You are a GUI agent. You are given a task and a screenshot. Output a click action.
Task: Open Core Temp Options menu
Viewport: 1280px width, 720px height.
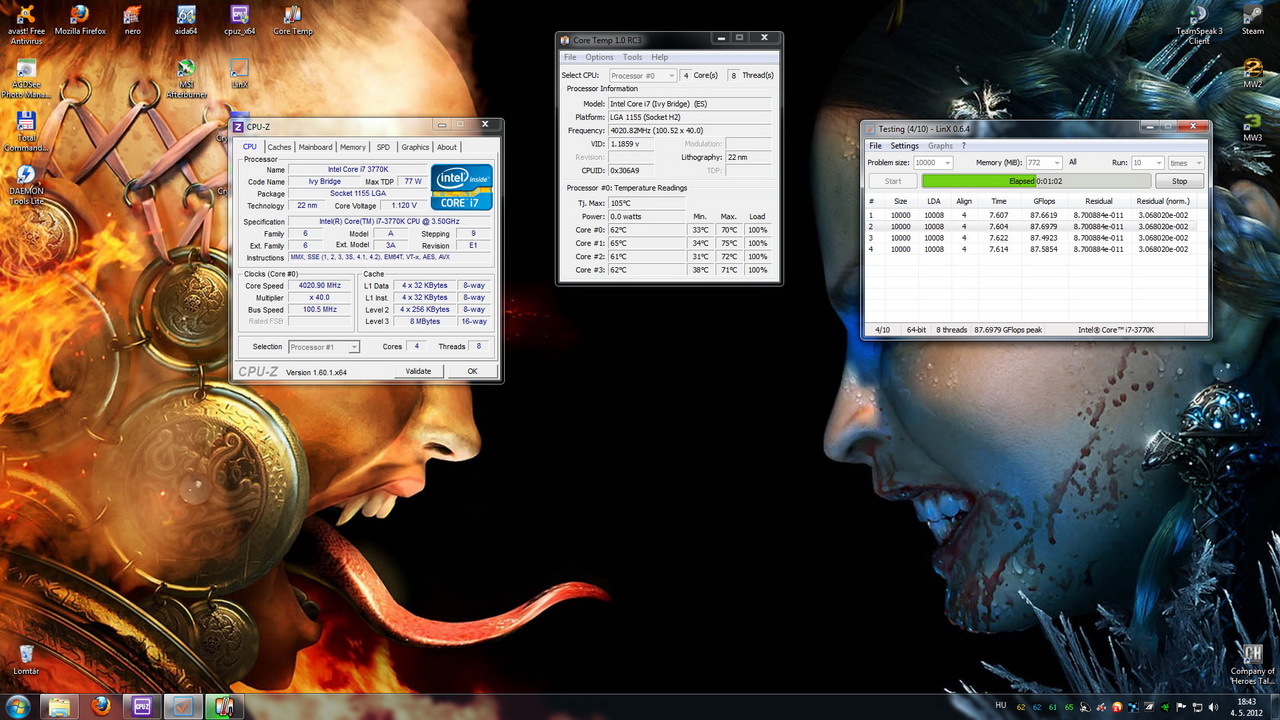coord(599,57)
